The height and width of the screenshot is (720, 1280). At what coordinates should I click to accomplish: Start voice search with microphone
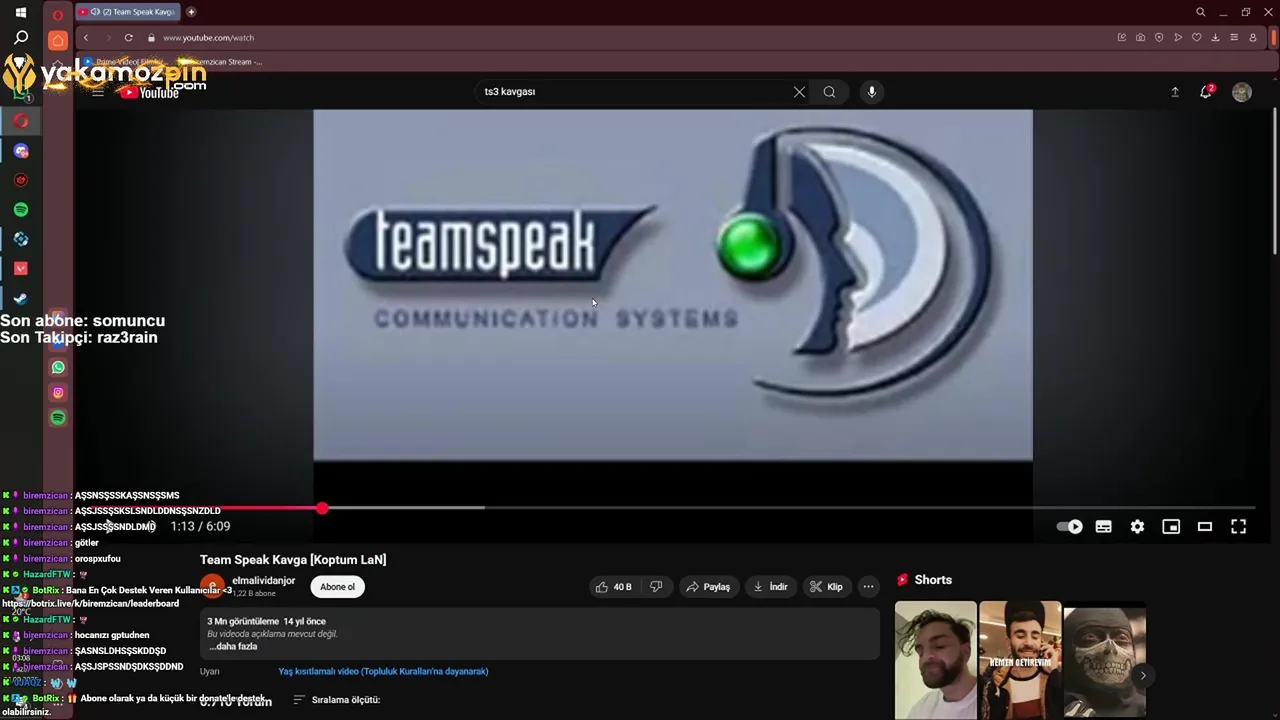(872, 92)
